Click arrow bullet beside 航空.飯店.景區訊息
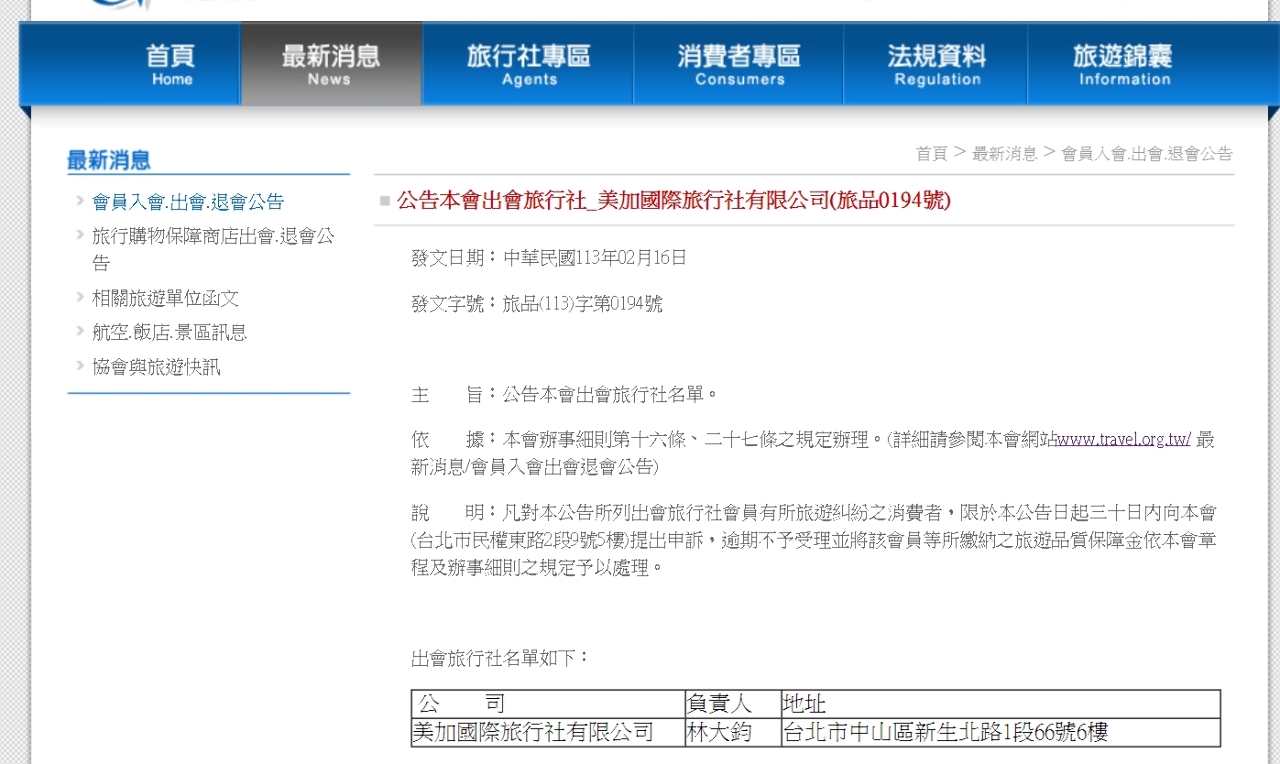The width and height of the screenshot is (1280, 764). pyautogui.click(x=79, y=331)
